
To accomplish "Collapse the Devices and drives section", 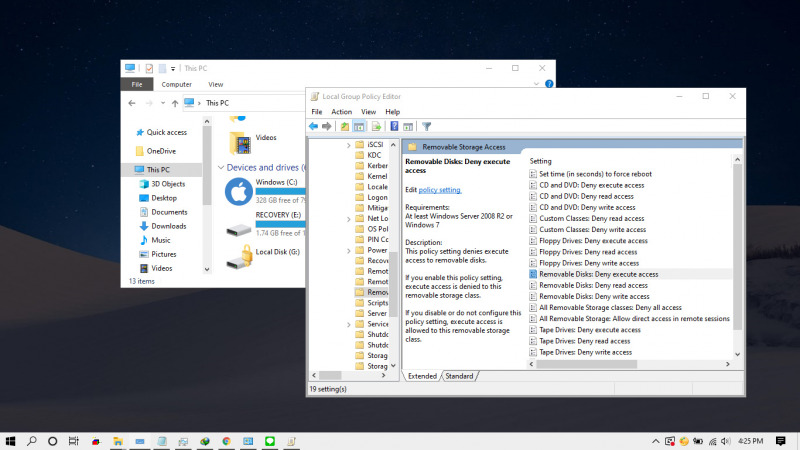I will [x=221, y=167].
